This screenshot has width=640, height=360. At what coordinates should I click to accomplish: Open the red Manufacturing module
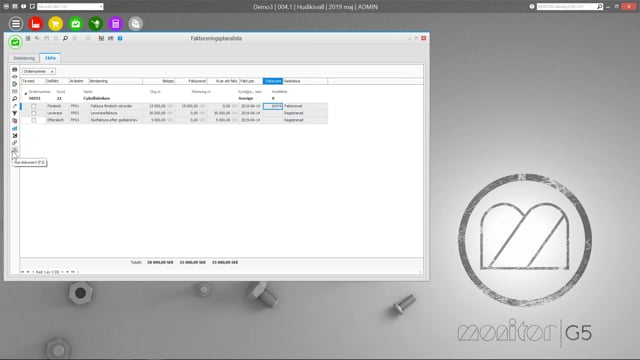click(x=36, y=24)
